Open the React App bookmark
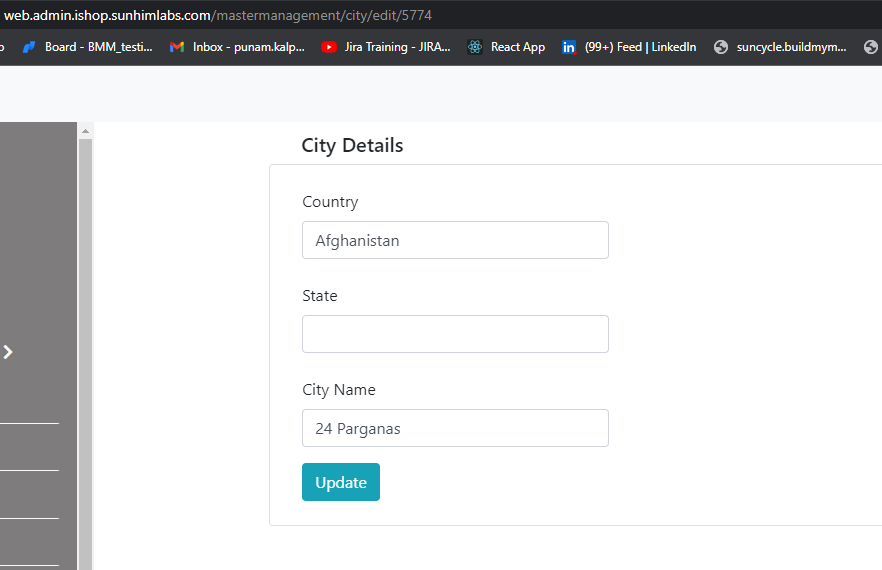 tap(506, 47)
